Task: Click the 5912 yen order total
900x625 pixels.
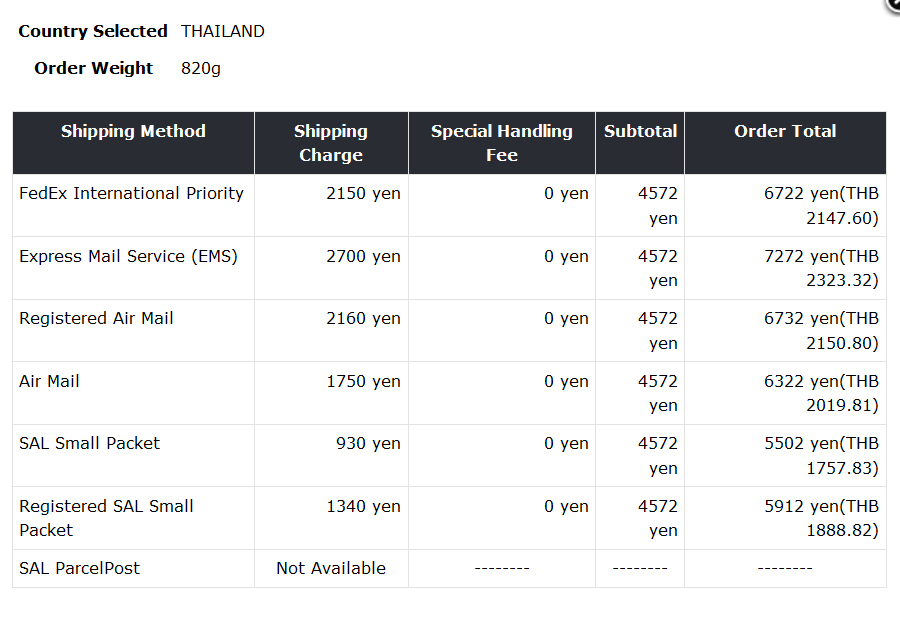Action: (x=821, y=518)
